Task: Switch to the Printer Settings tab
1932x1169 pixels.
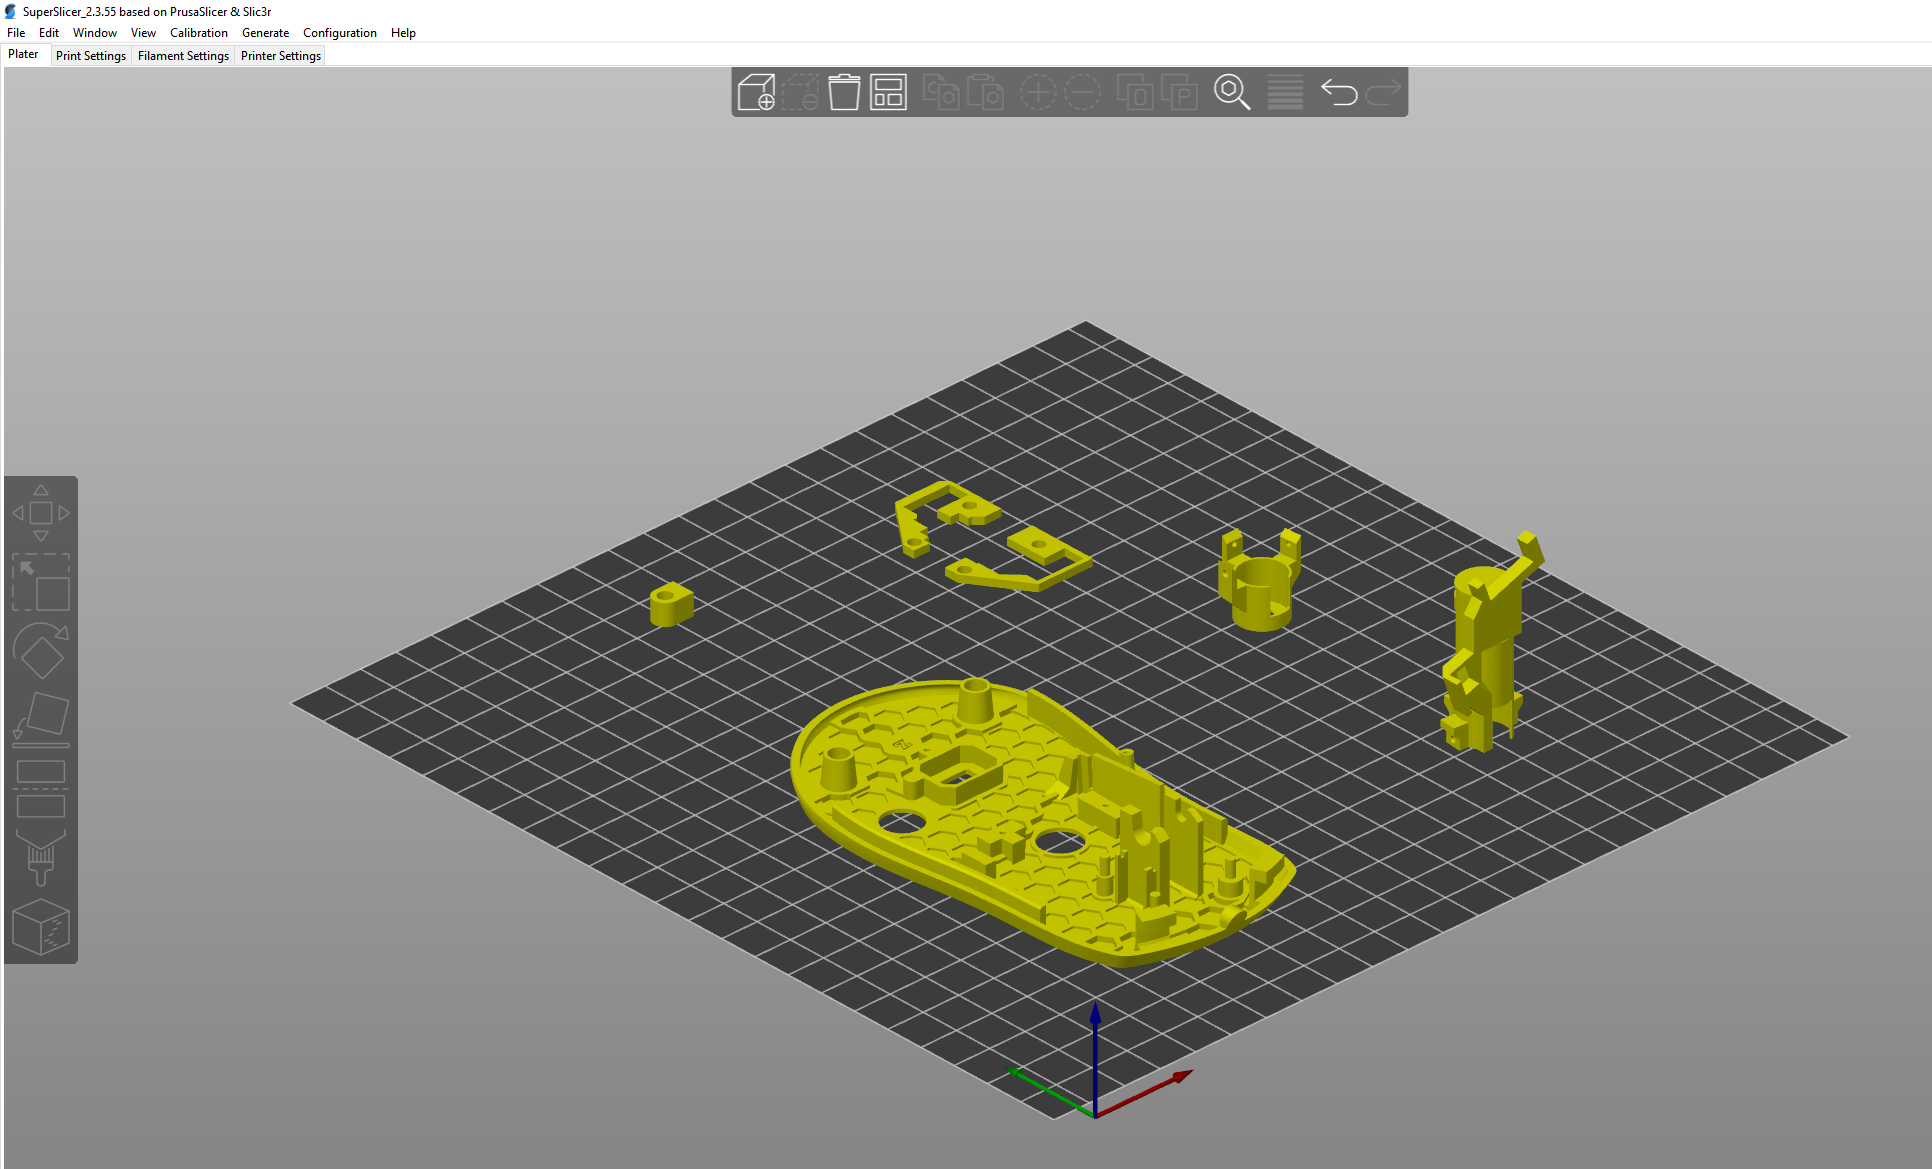Action: pyautogui.click(x=280, y=56)
